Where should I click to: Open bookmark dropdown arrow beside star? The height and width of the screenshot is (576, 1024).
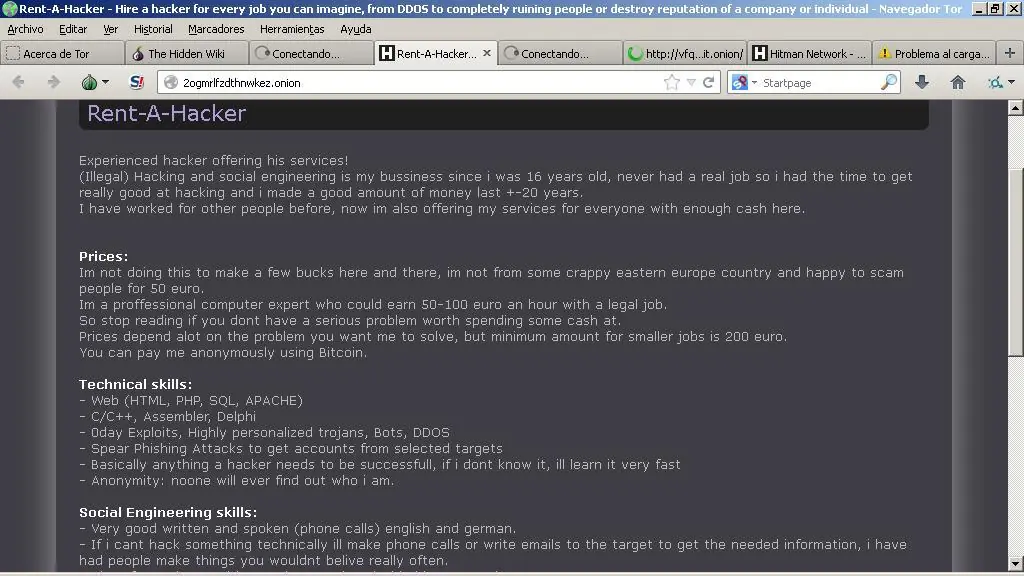[x=691, y=83]
